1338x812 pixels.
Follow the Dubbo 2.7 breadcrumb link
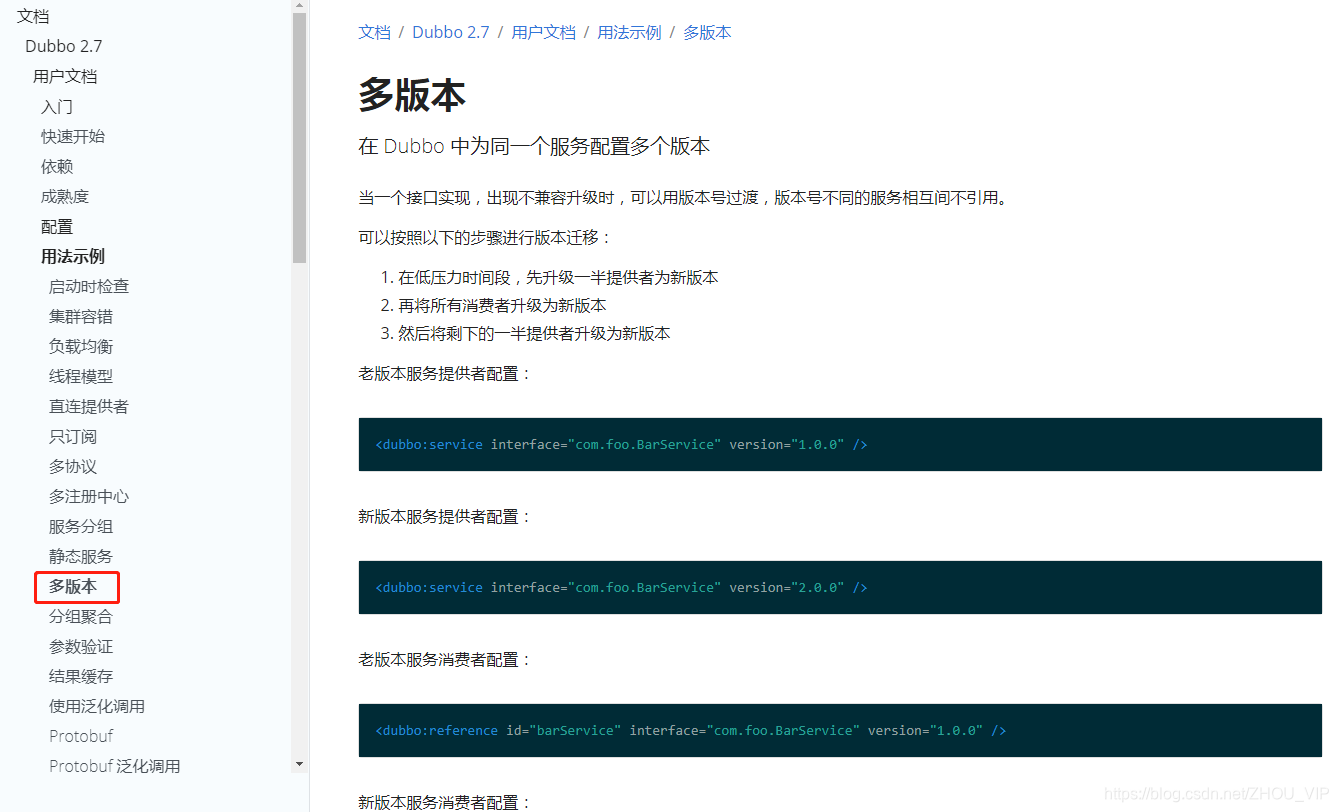(x=451, y=33)
